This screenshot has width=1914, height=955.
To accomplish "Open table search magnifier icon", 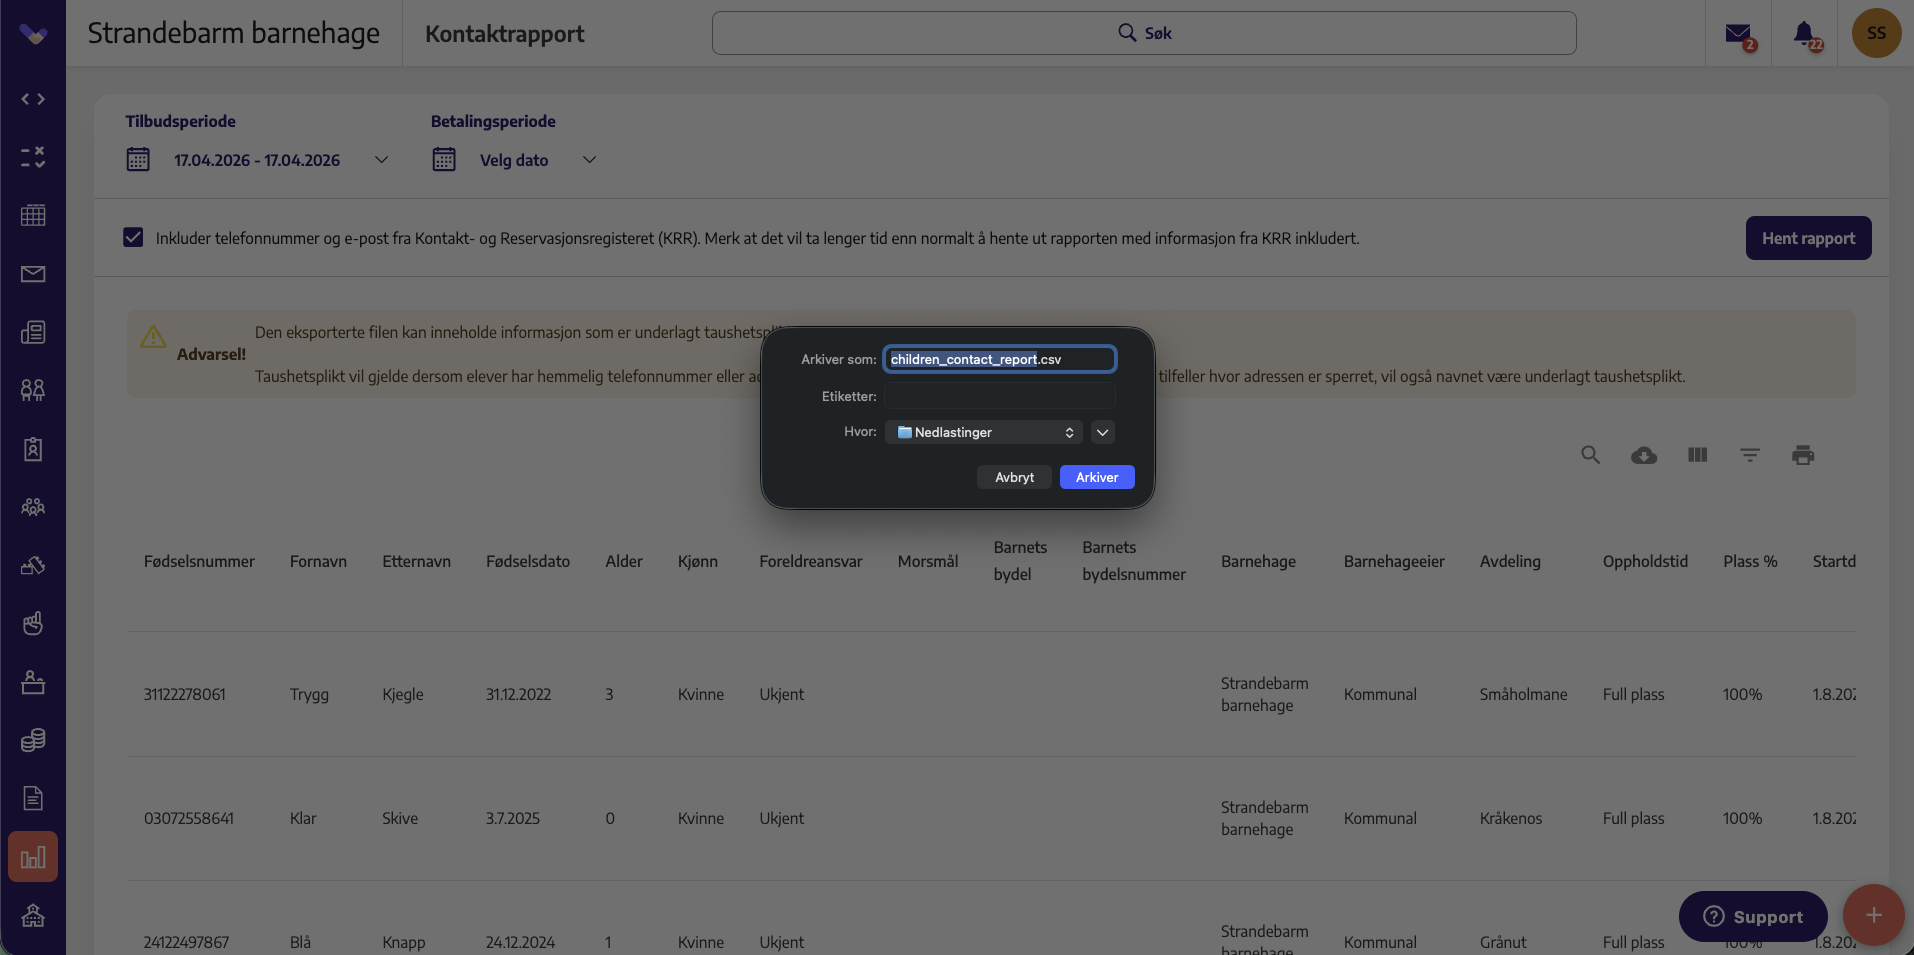I will pos(1590,455).
